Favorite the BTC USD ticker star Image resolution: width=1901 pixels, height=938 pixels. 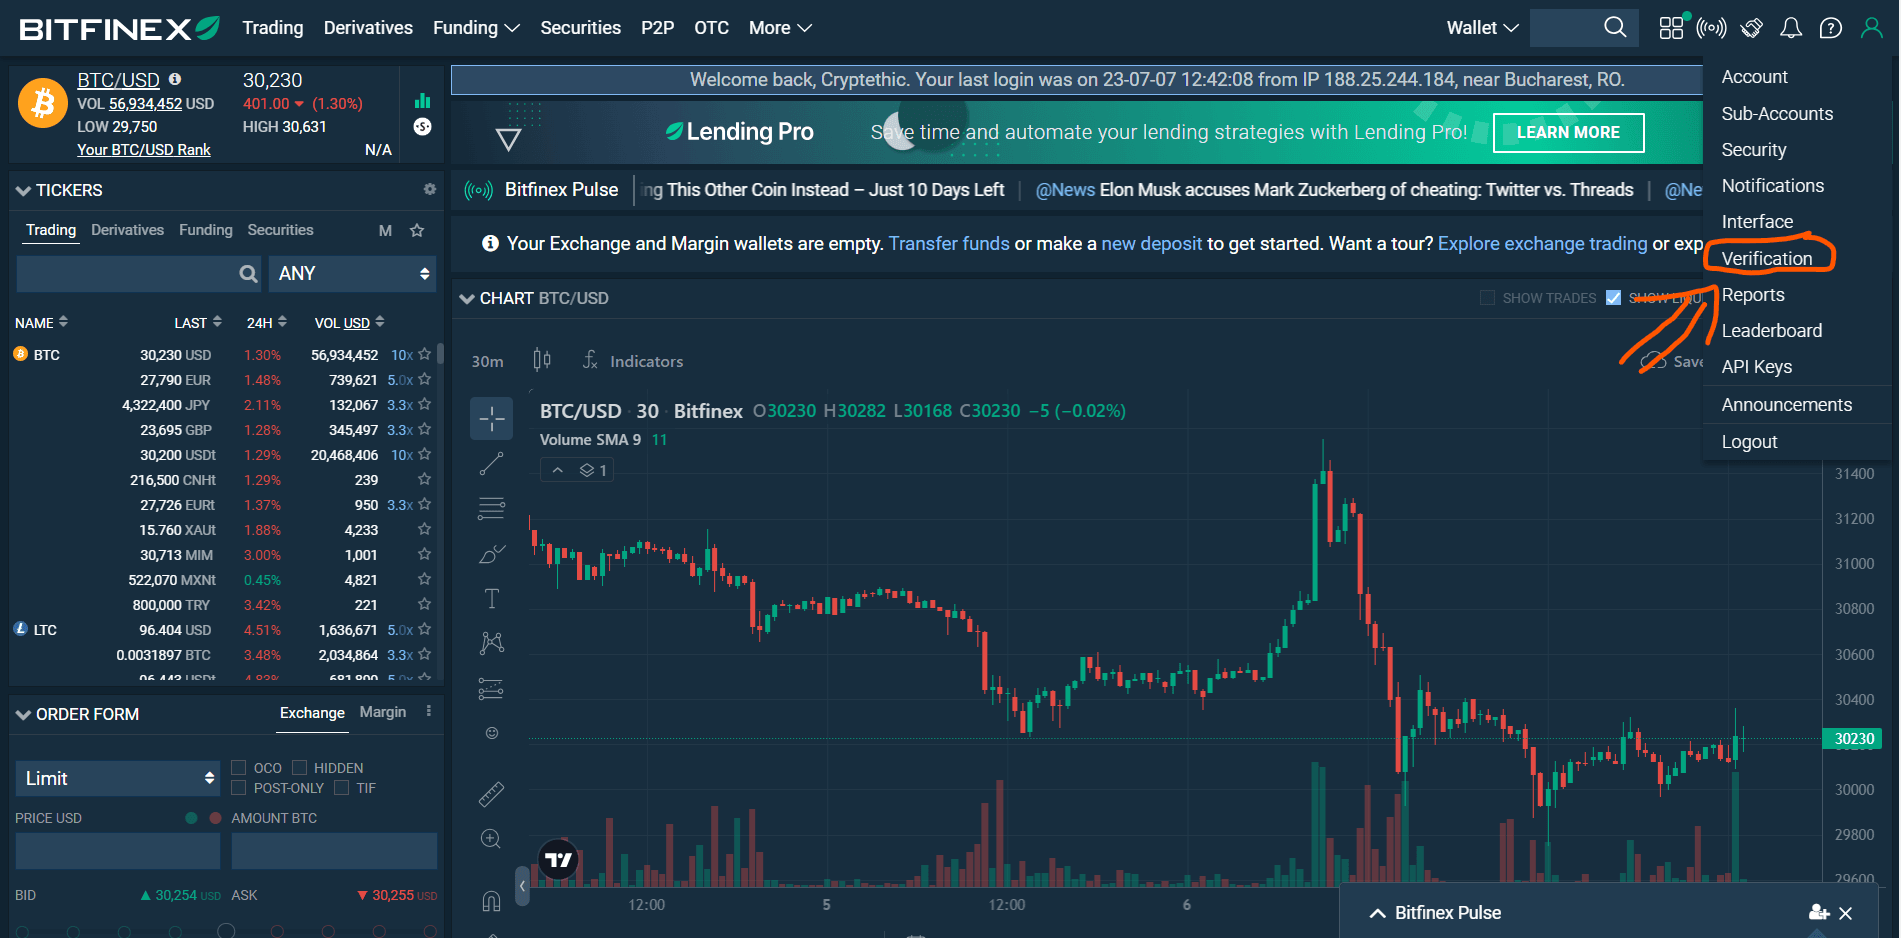[x=425, y=354]
